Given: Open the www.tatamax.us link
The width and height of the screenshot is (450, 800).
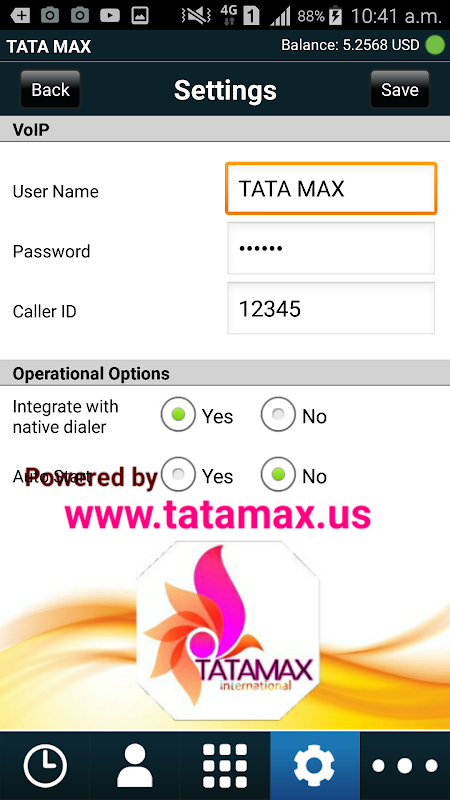Looking at the screenshot, I should (x=218, y=514).
